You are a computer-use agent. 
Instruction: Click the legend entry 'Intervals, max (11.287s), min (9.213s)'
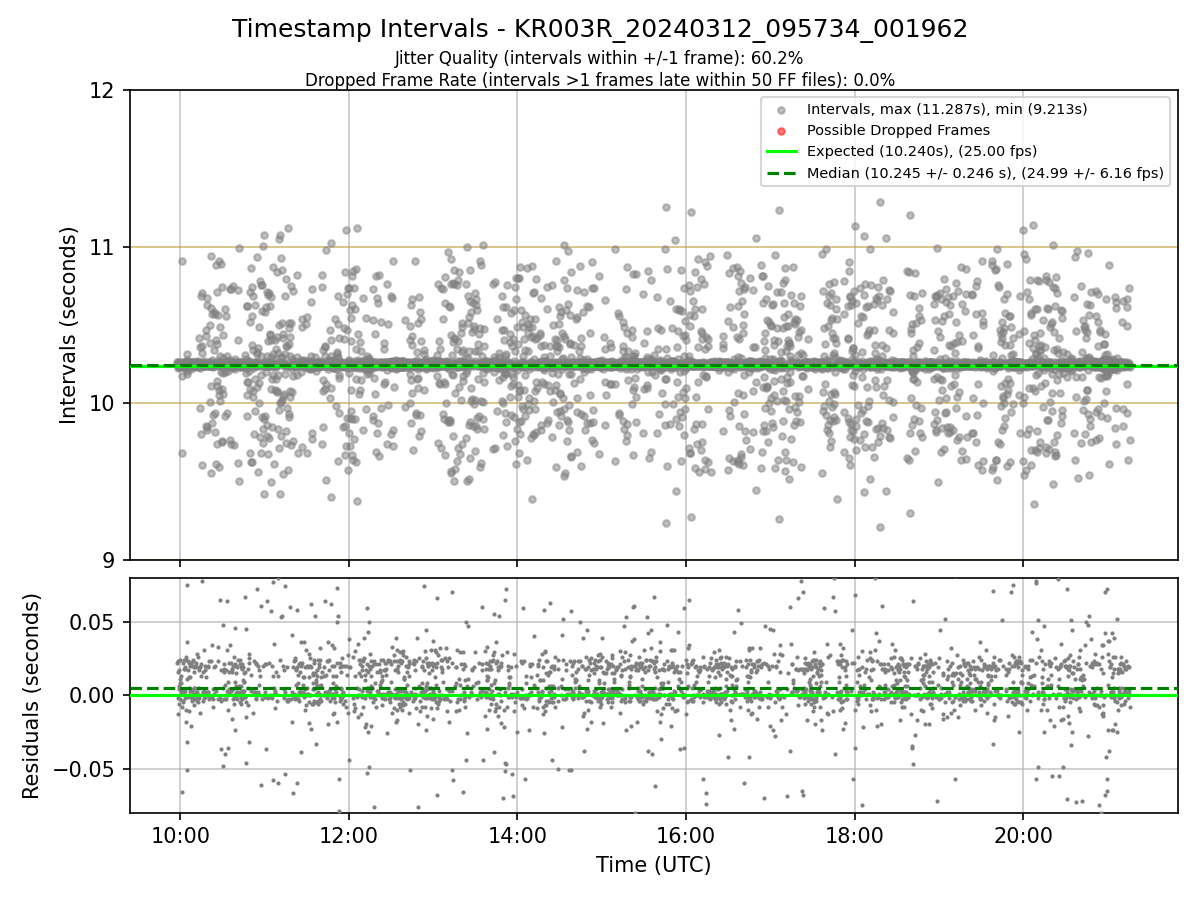(946, 109)
